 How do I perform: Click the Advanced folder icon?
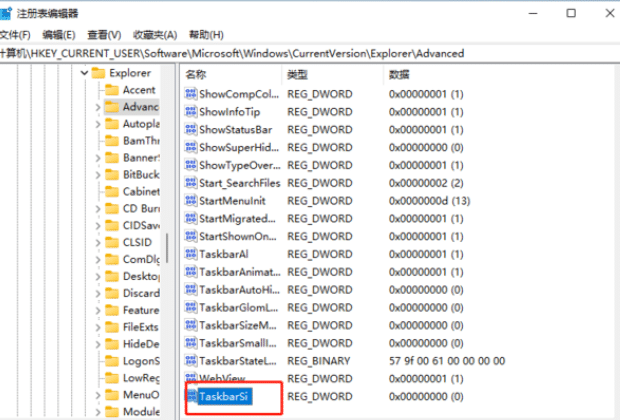[x=112, y=107]
